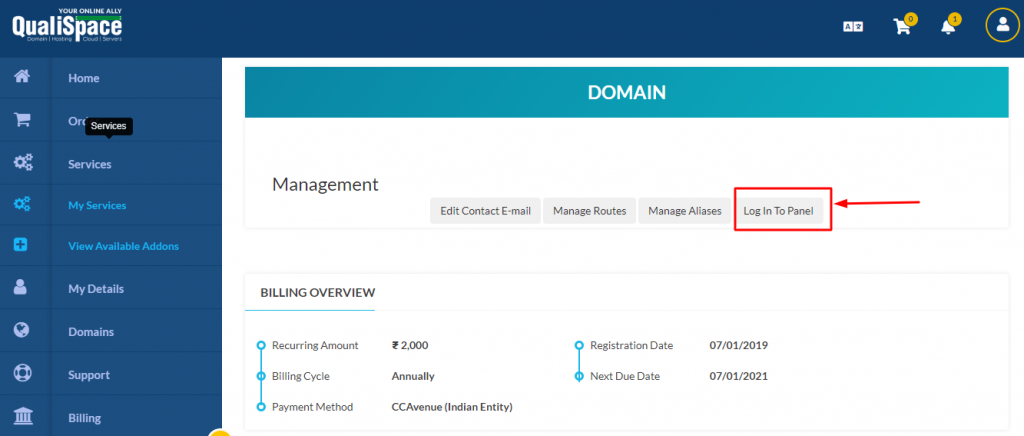Click registration date 07/01/2019
1024x436 pixels.
(739, 345)
